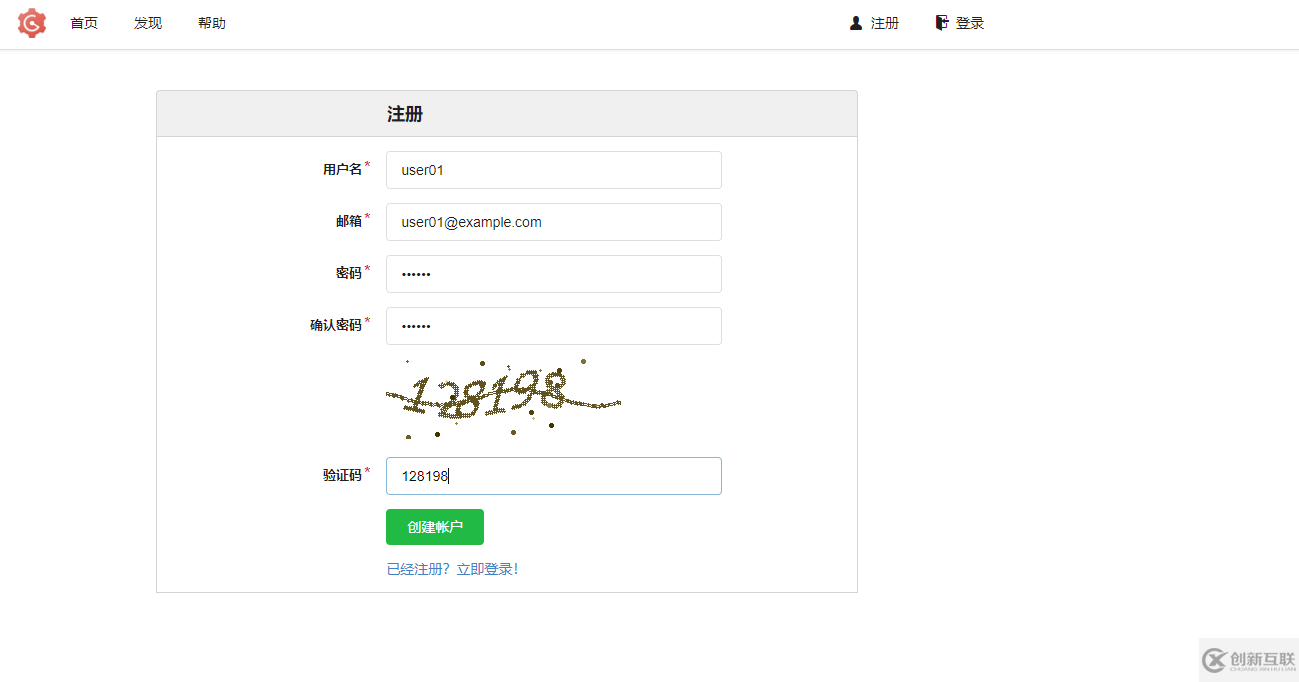Click the sign-in icon beside 登录
Image resolution: width=1299 pixels, height=682 pixels.
(x=940, y=22)
